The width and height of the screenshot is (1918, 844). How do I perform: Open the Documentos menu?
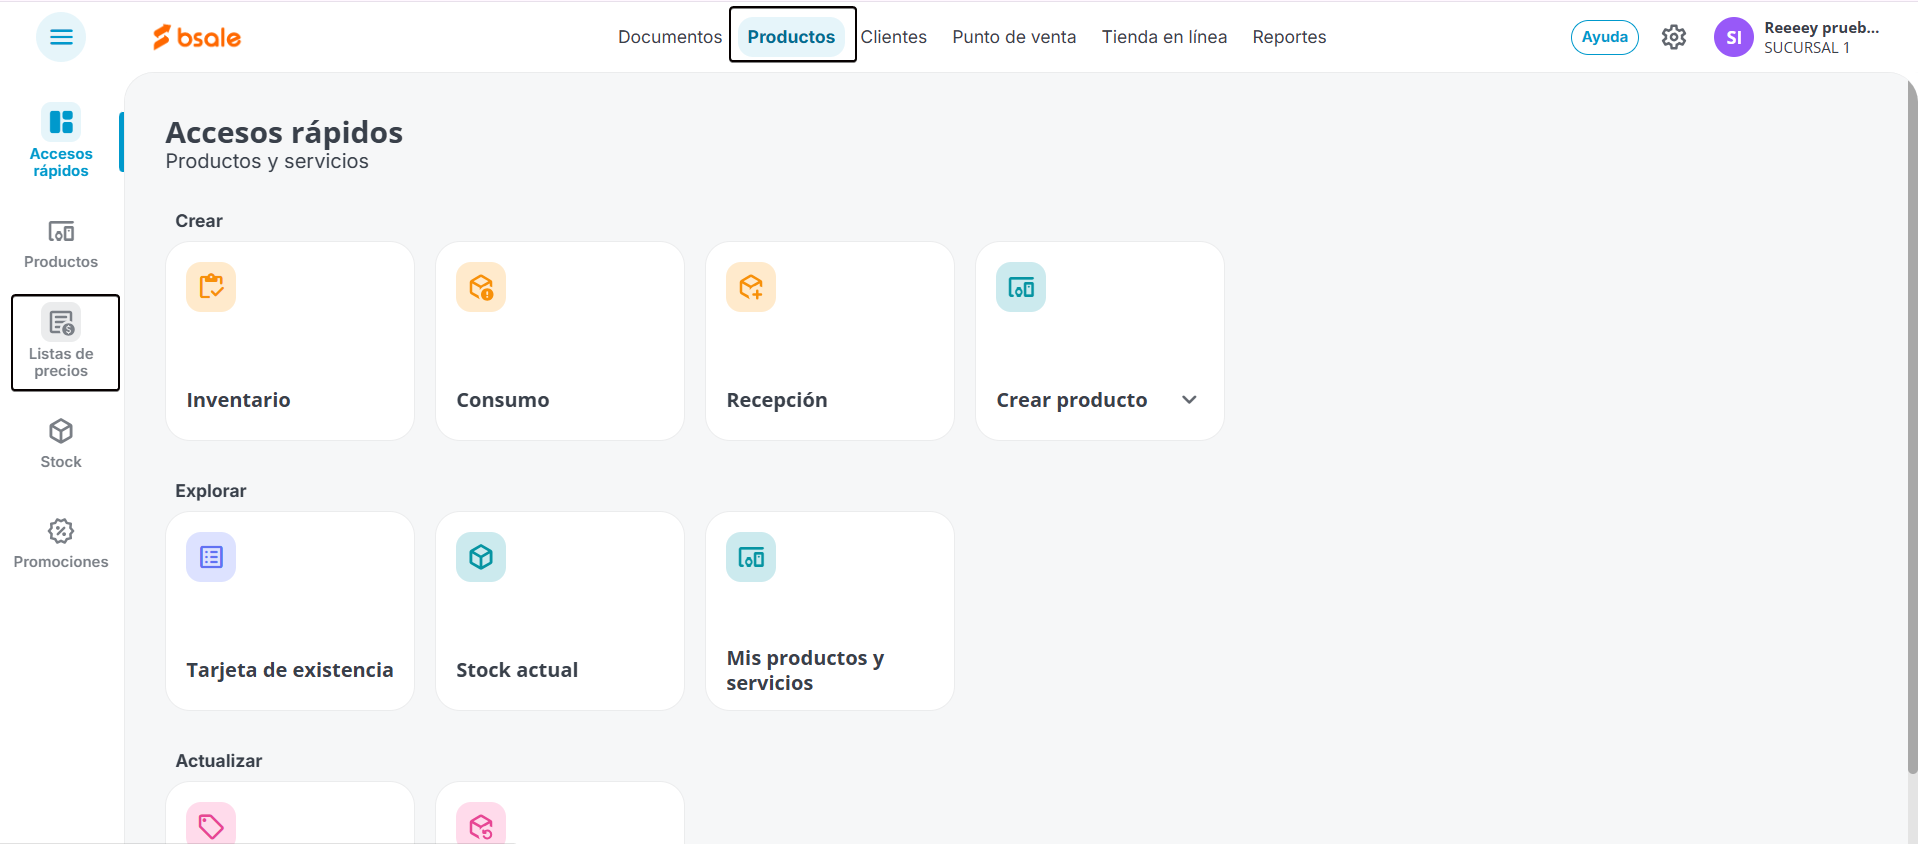point(670,37)
